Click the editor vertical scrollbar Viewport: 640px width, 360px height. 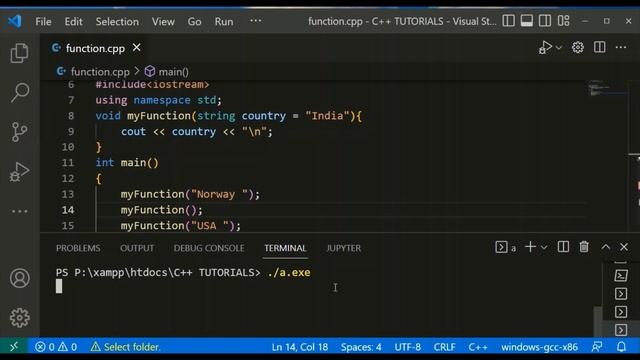634,156
